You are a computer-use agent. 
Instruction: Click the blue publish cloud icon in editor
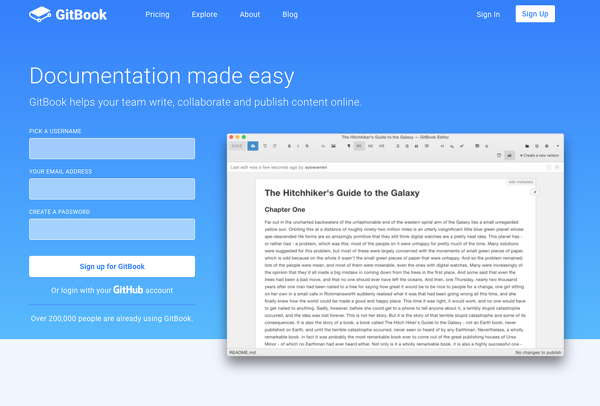coord(253,146)
